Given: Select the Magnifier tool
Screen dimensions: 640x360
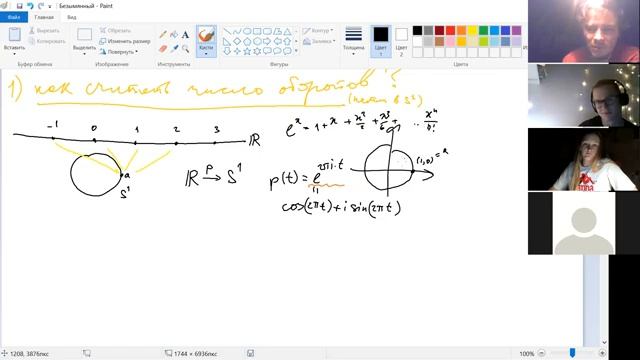Looking at the screenshot, I should 185,49.
